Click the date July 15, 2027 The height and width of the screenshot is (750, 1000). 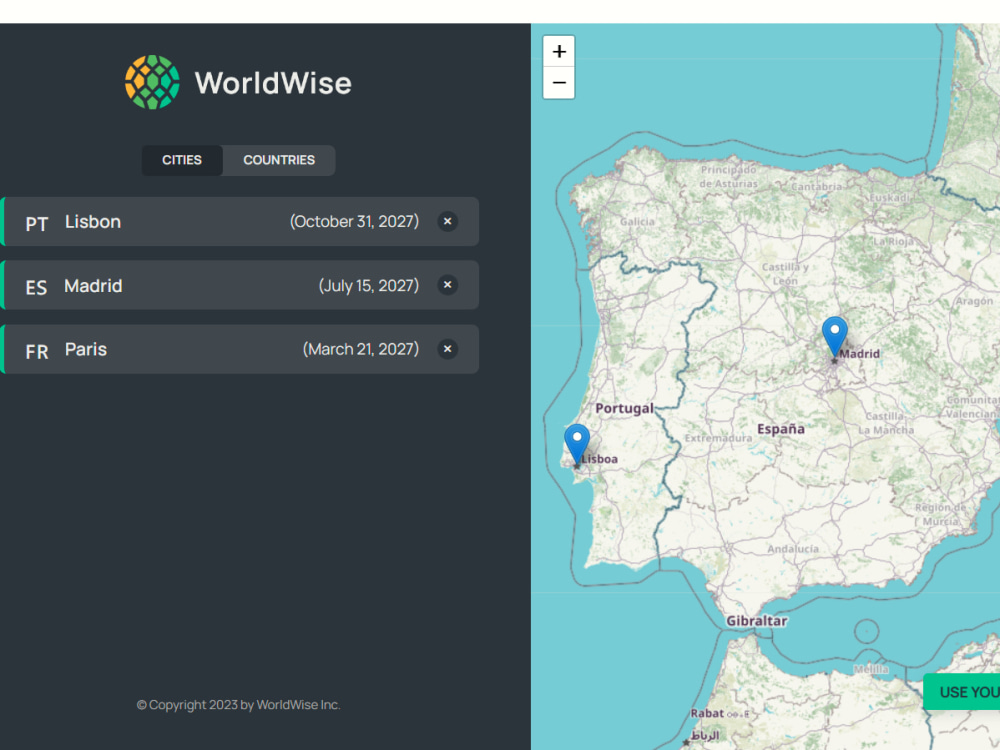click(x=369, y=285)
